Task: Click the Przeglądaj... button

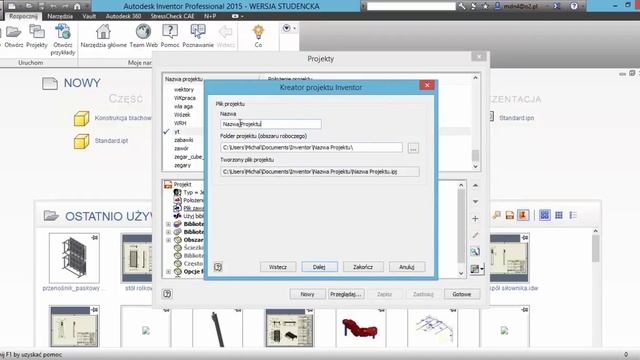Action: coord(346,294)
